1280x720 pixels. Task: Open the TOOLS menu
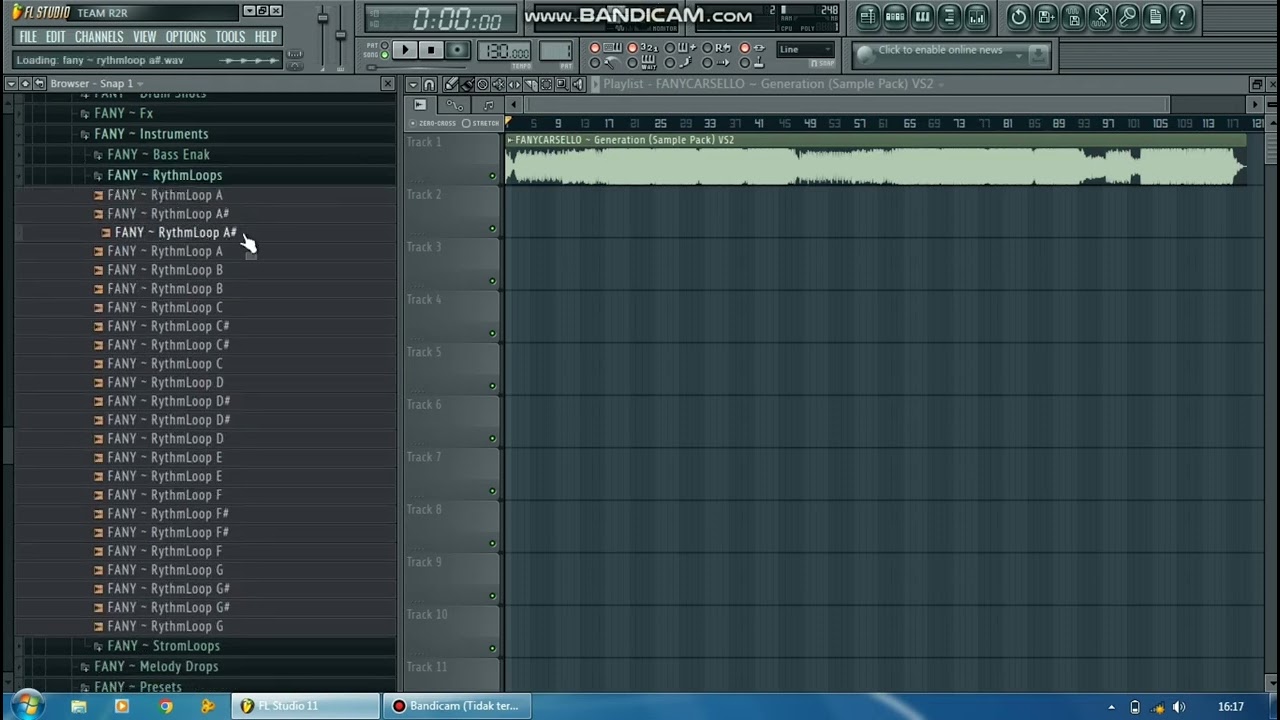coord(230,37)
